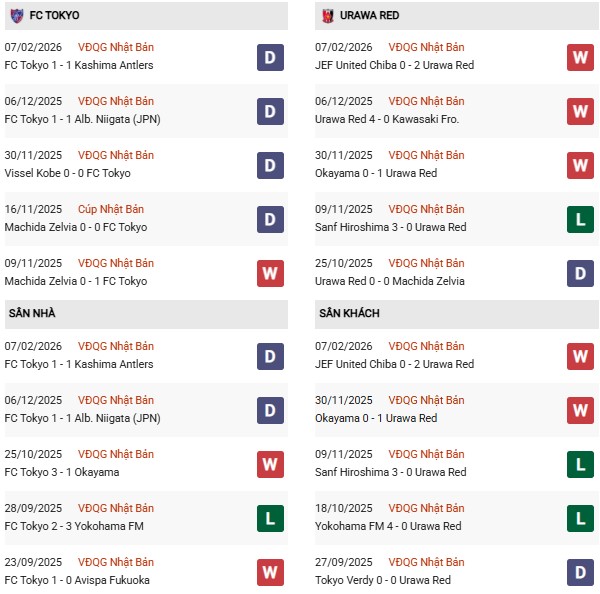The width and height of the screenshot is (600, 594).
Task: Click the D badge for FC Tokyo vs Kashima Antlers
Action: tap(270, 57)
